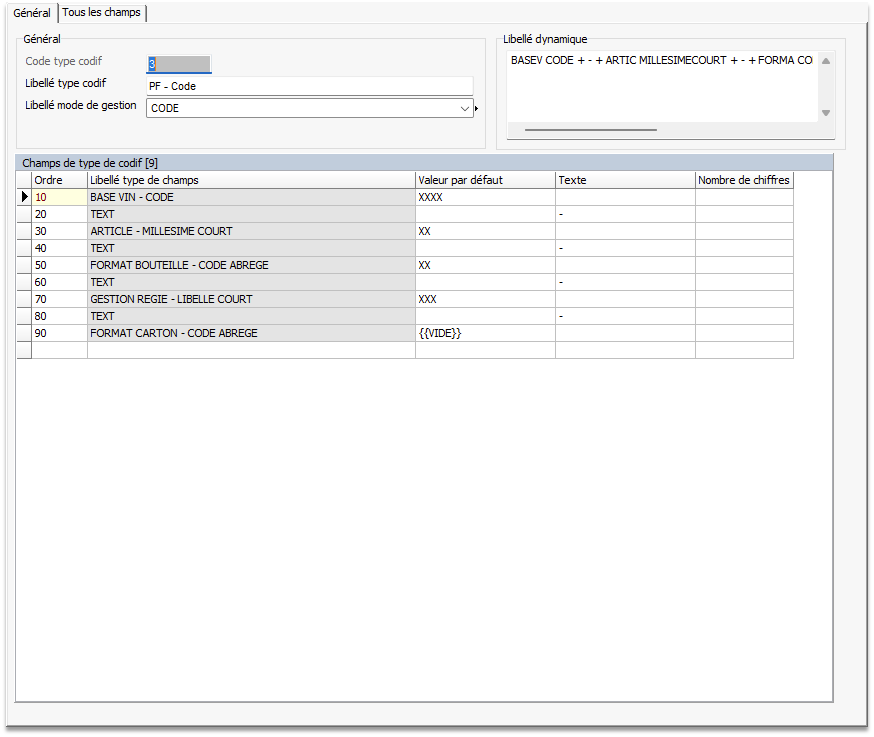Image resolution: width=874 pixels, height=737 pixels.
Task: Click the Libellé type codif text field
Action: pos(310,86)
